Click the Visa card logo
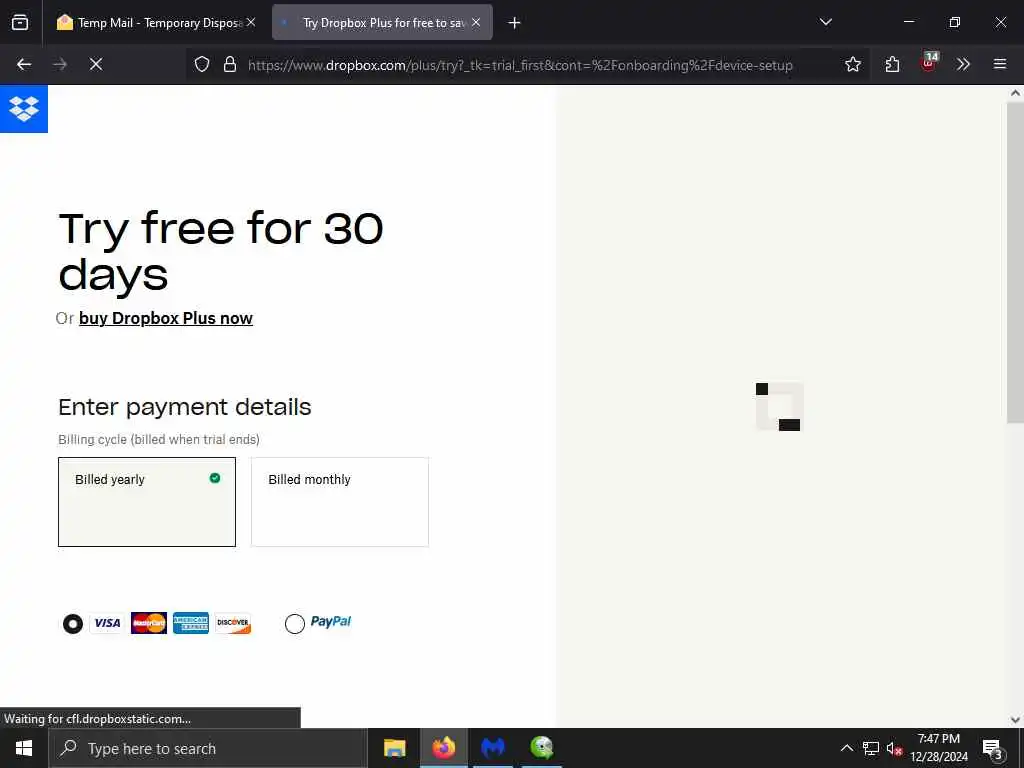1024x768 pixels. [107, 623]
